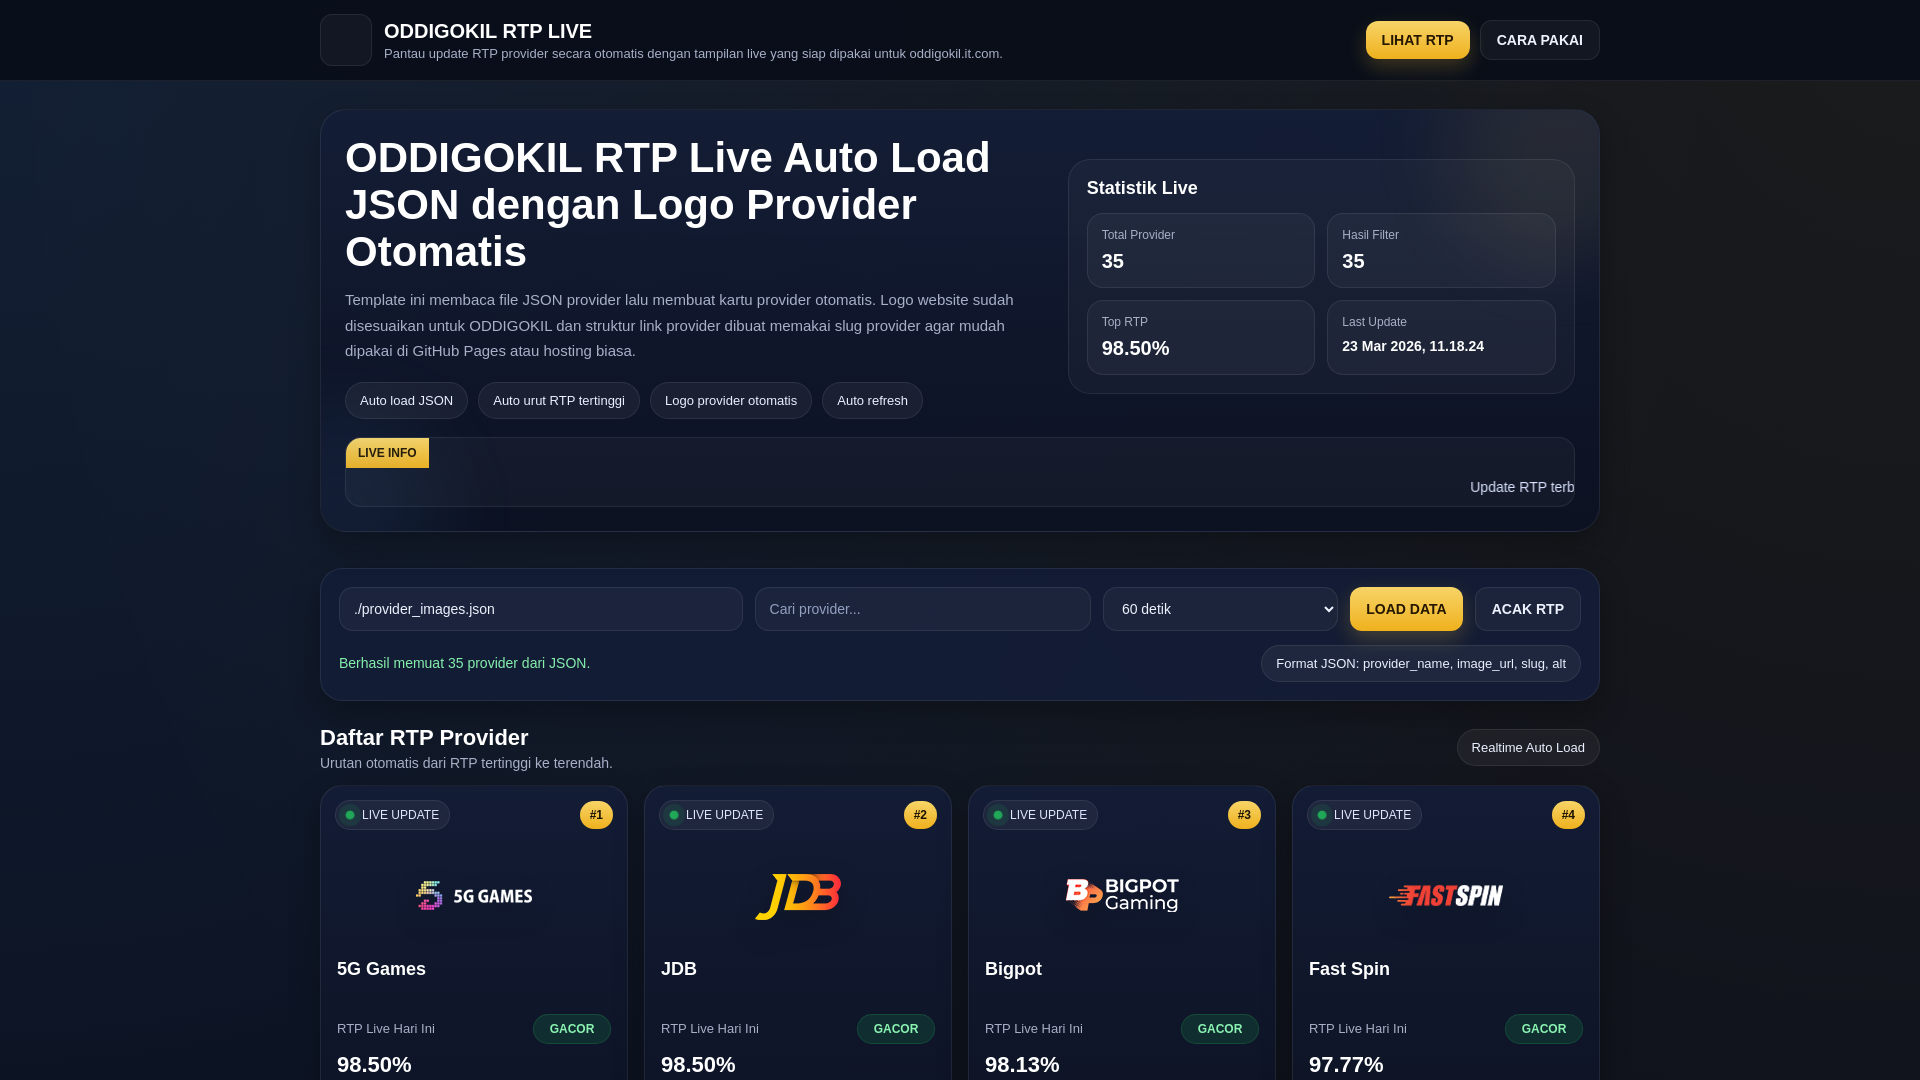Image resolution: width=1920 pixels, height=1080 pixels.
Task: Click the 98.13% RTP value
Action: (1022, 1065)
